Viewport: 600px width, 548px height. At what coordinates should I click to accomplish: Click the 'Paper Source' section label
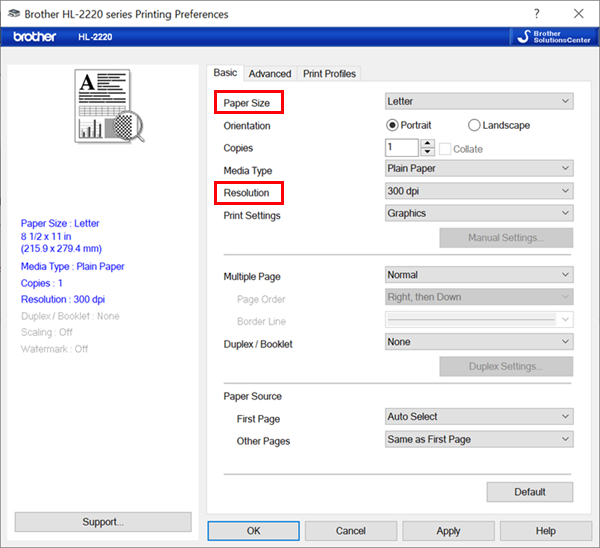pos(253,396)
